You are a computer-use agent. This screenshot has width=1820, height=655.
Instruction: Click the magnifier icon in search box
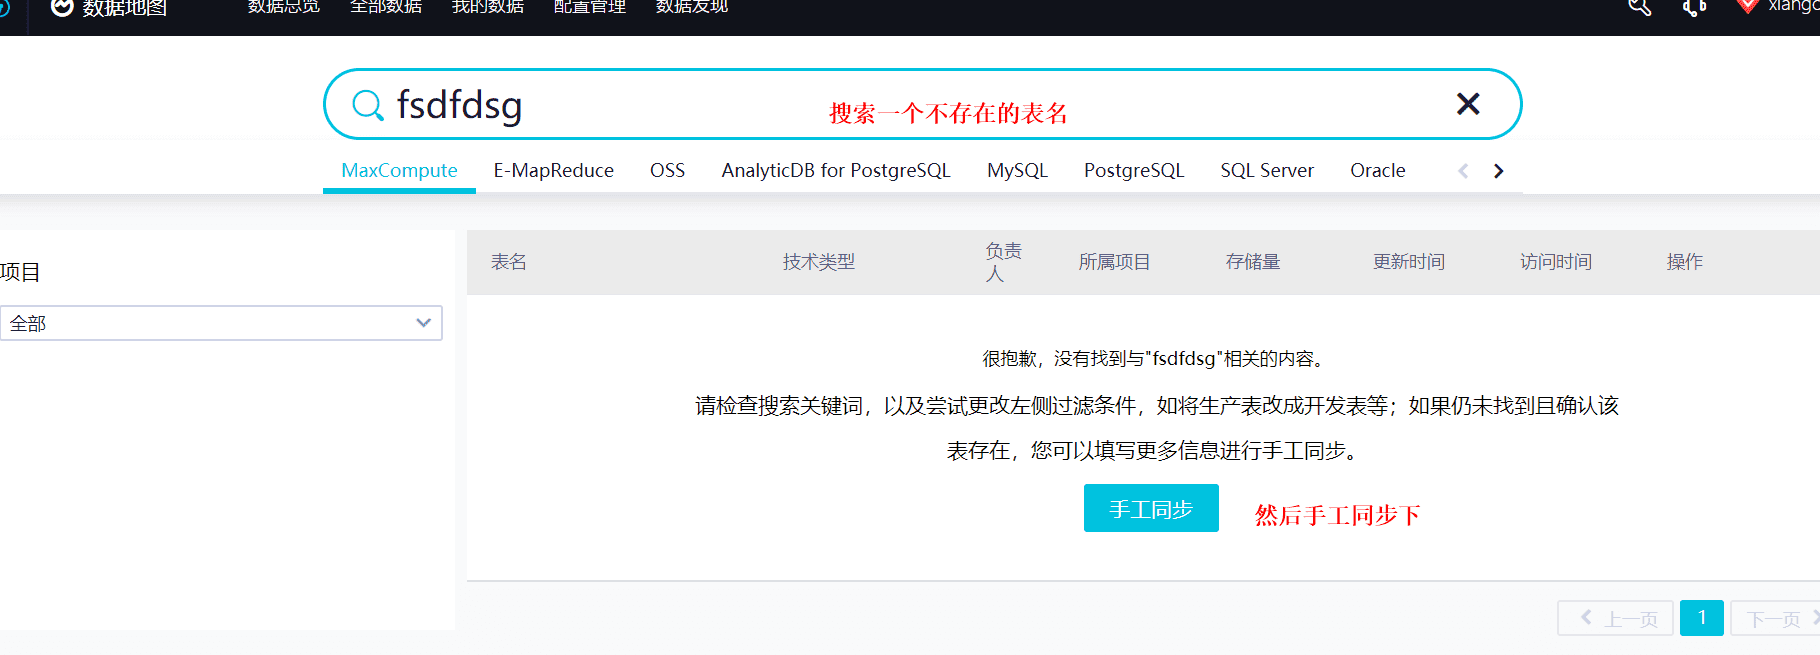(x=368, y=105)
